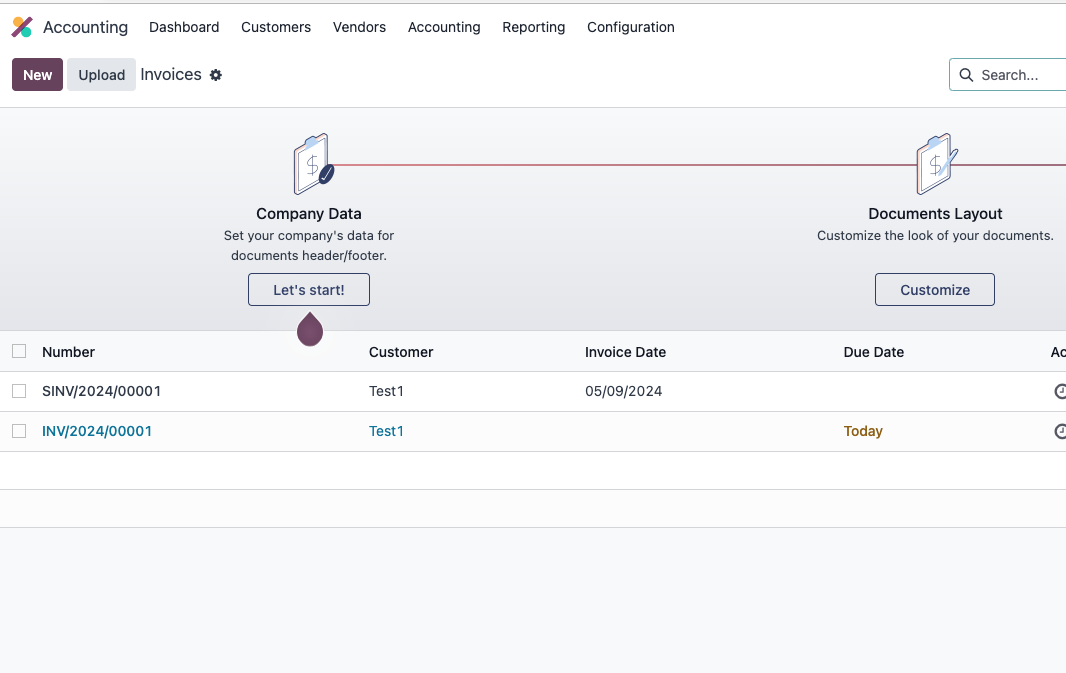Image resolution: width=1066 pixels, height=673 pixels.
Task: Tick the checkbox for SINV/2024/00001
Action: pyautogui.click(x=19, y=391)
